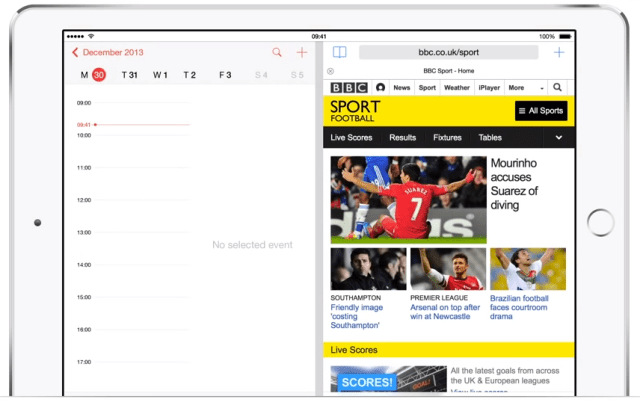Open News in the BBC navigation bar
Viewport: 640px width, 414px height.
402,88
